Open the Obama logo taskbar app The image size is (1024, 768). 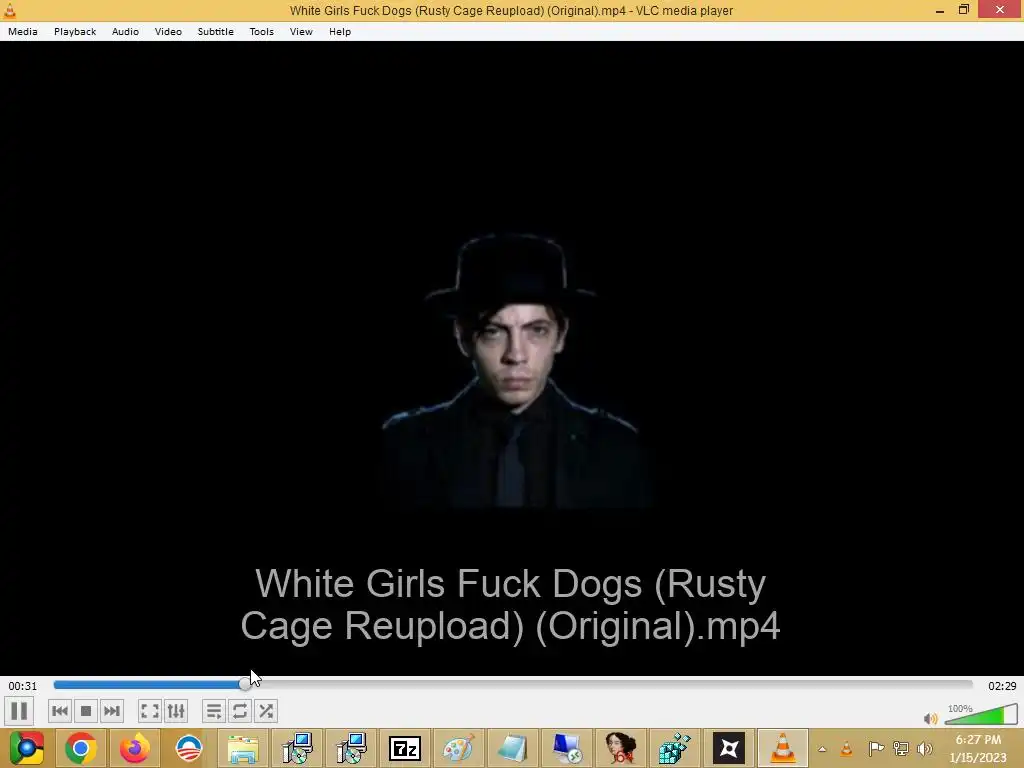pyautogui.click(x=189, y=748)
